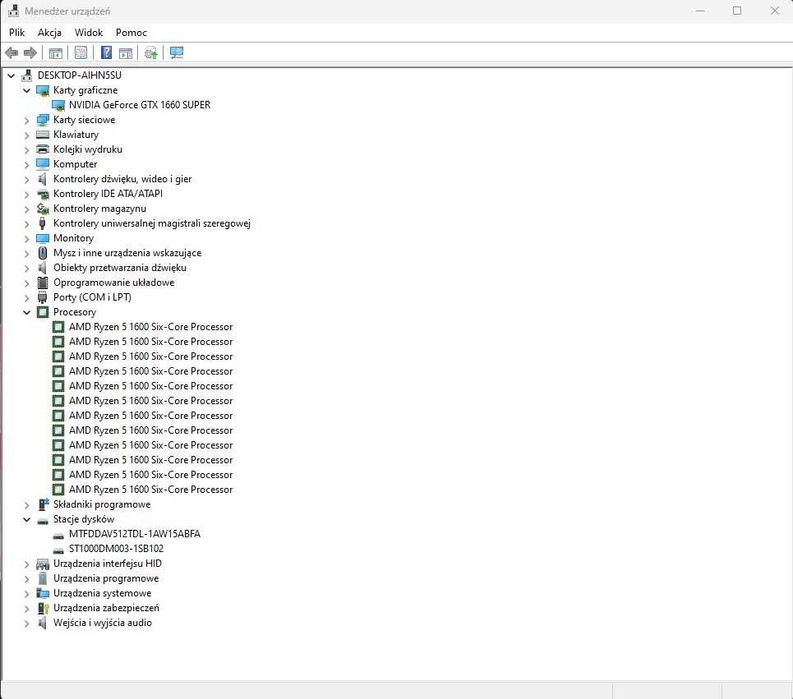Click the Urządzenia zabezpieczeń key icon
This screenshot has height=699, width=793.
[x=43, y=608]
